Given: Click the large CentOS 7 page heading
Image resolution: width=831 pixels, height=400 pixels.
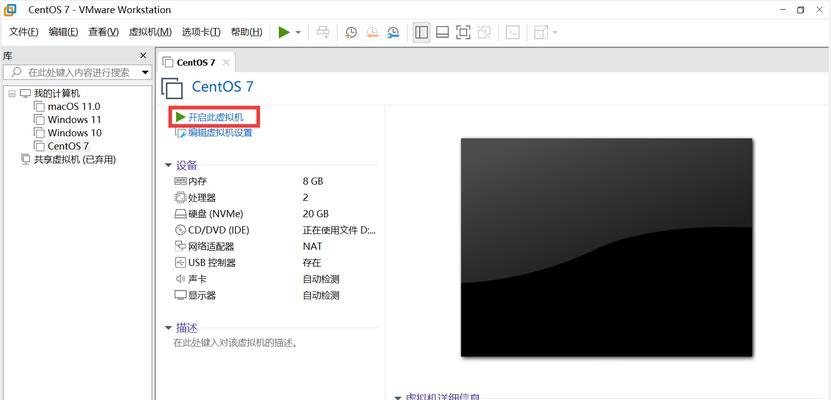Looking at the screenshot, I should [223, 87].
